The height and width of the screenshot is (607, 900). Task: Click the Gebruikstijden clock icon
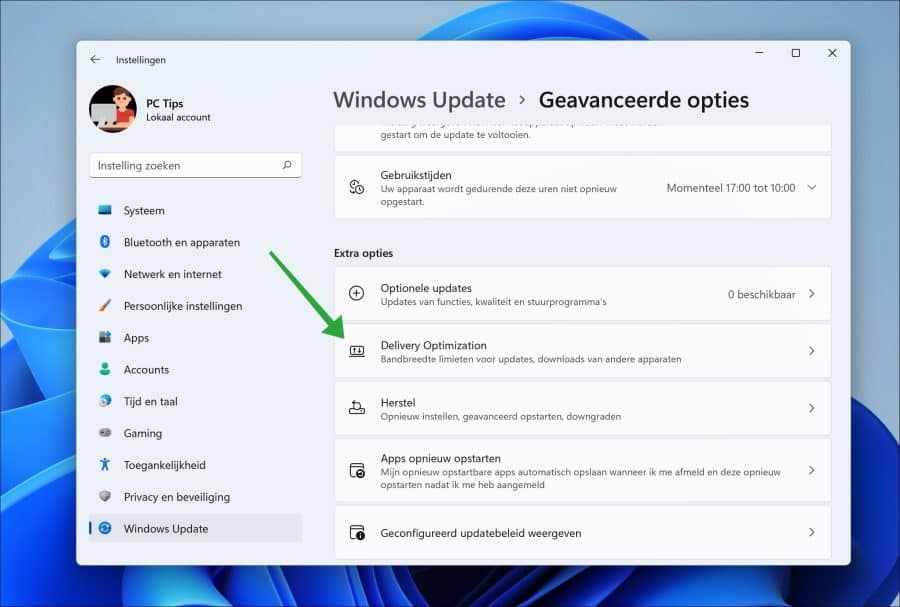pos(356,188)
